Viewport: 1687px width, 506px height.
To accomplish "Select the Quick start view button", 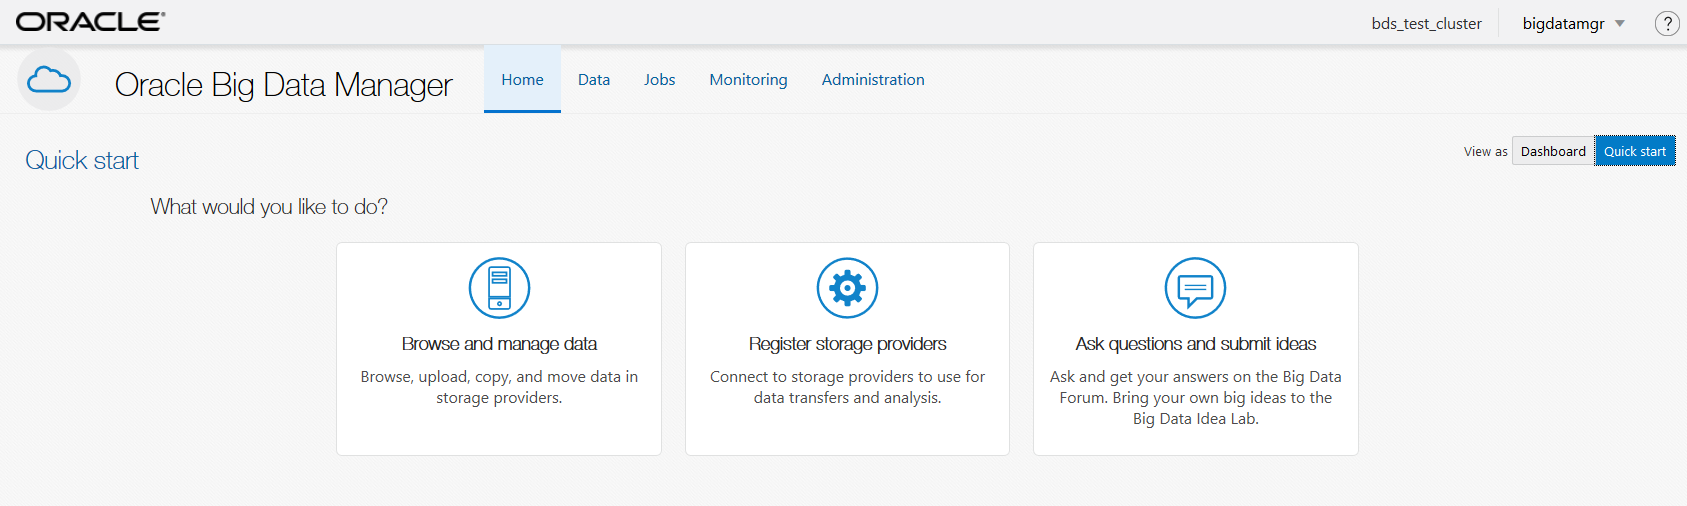I will [1635, 151].
